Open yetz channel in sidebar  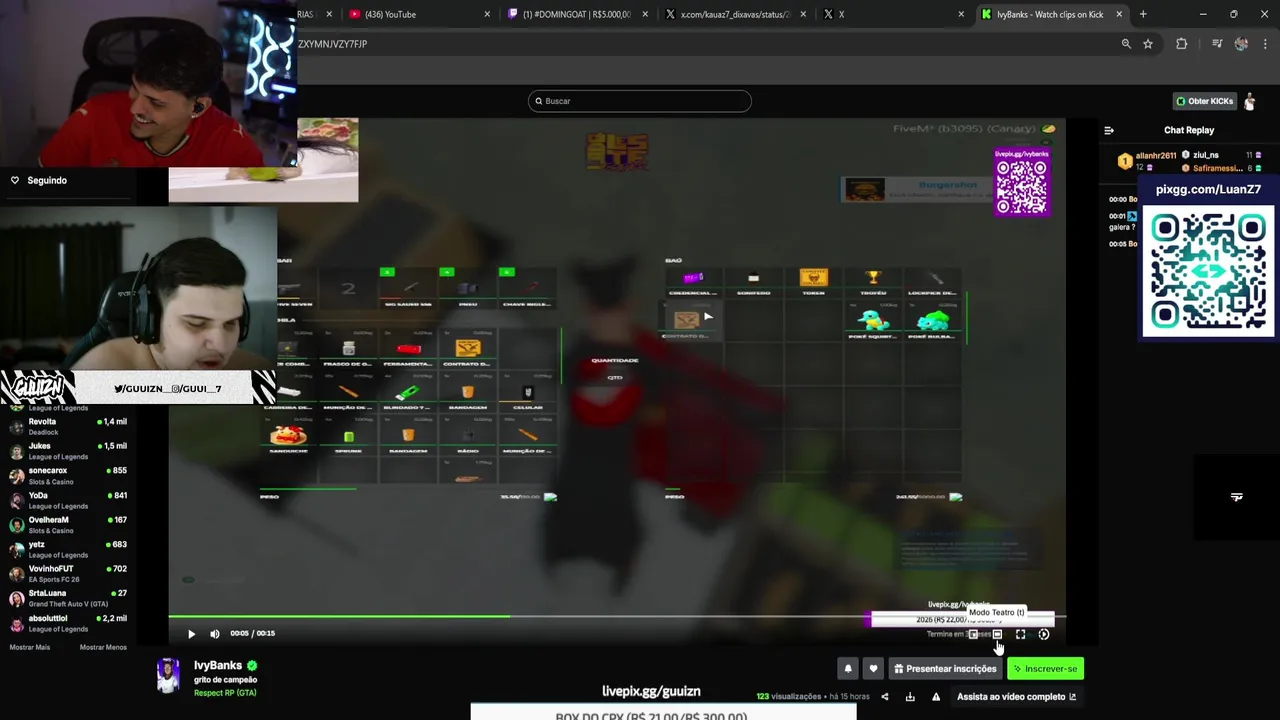coord(68,549)
